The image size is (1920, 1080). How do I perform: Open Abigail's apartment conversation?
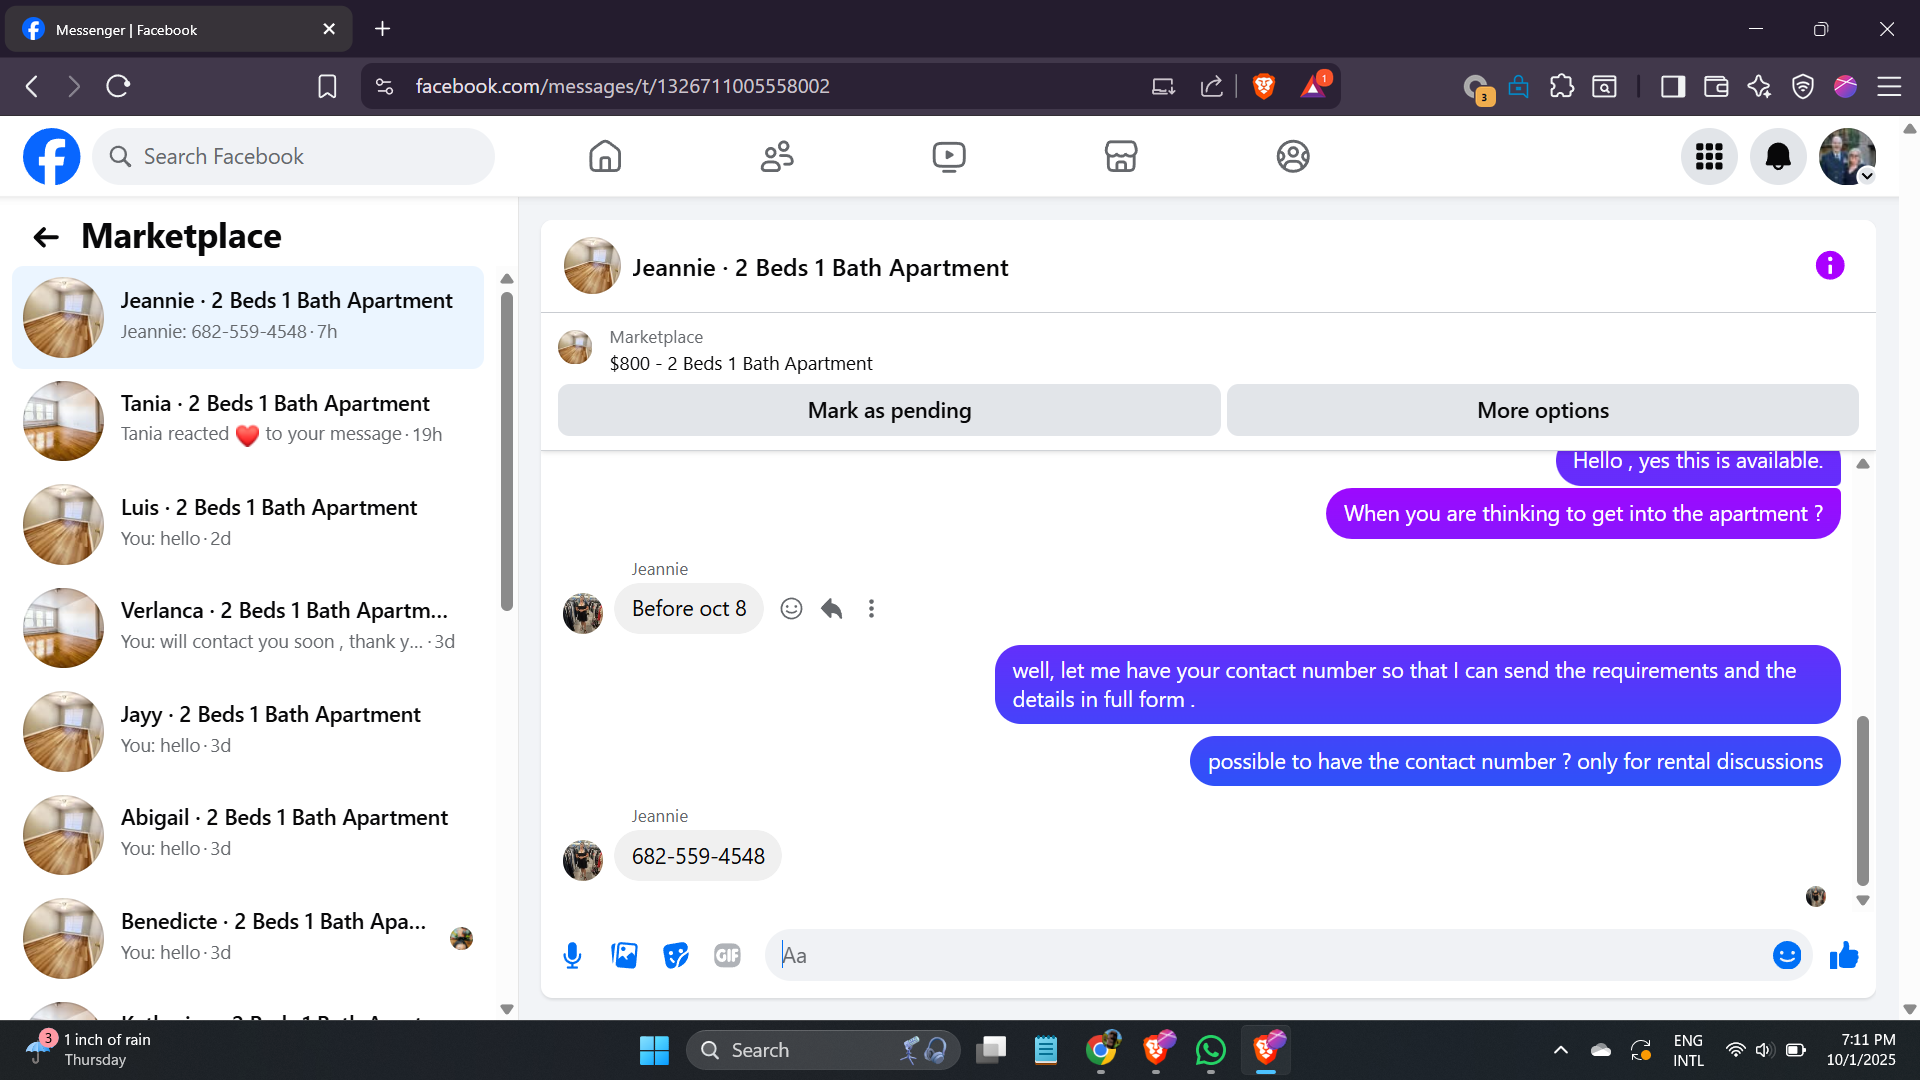pyautogui.click(x=248, y=834)
